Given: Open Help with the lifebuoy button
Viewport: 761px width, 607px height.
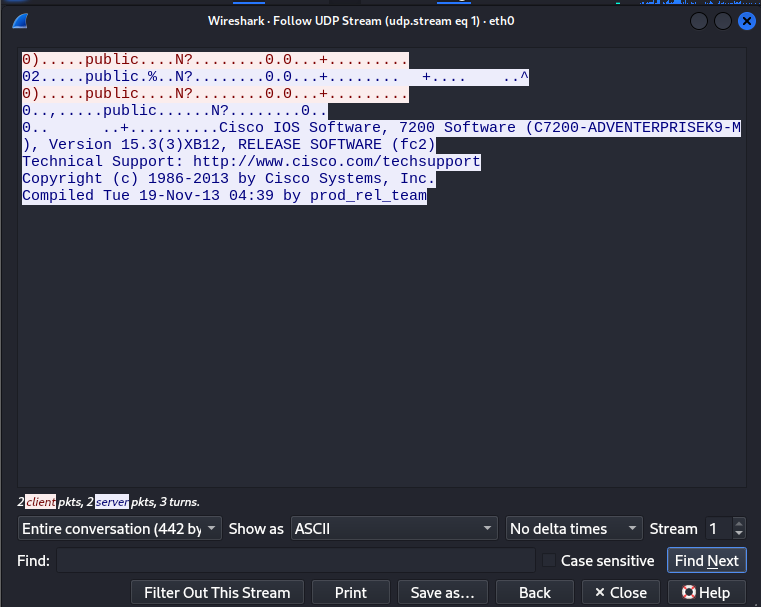Looking at the screenshot, I should pyautogui.click(x=705, y=592).
